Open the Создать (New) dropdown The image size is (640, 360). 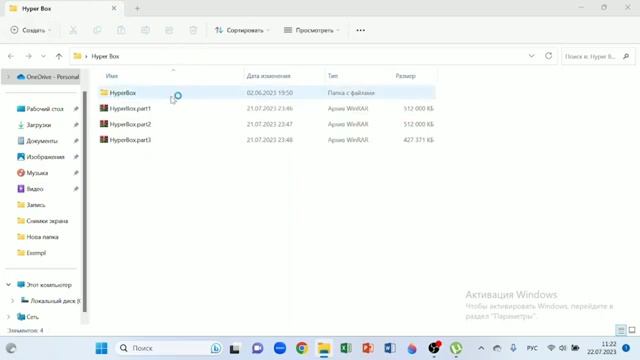(x=31, y=30)
